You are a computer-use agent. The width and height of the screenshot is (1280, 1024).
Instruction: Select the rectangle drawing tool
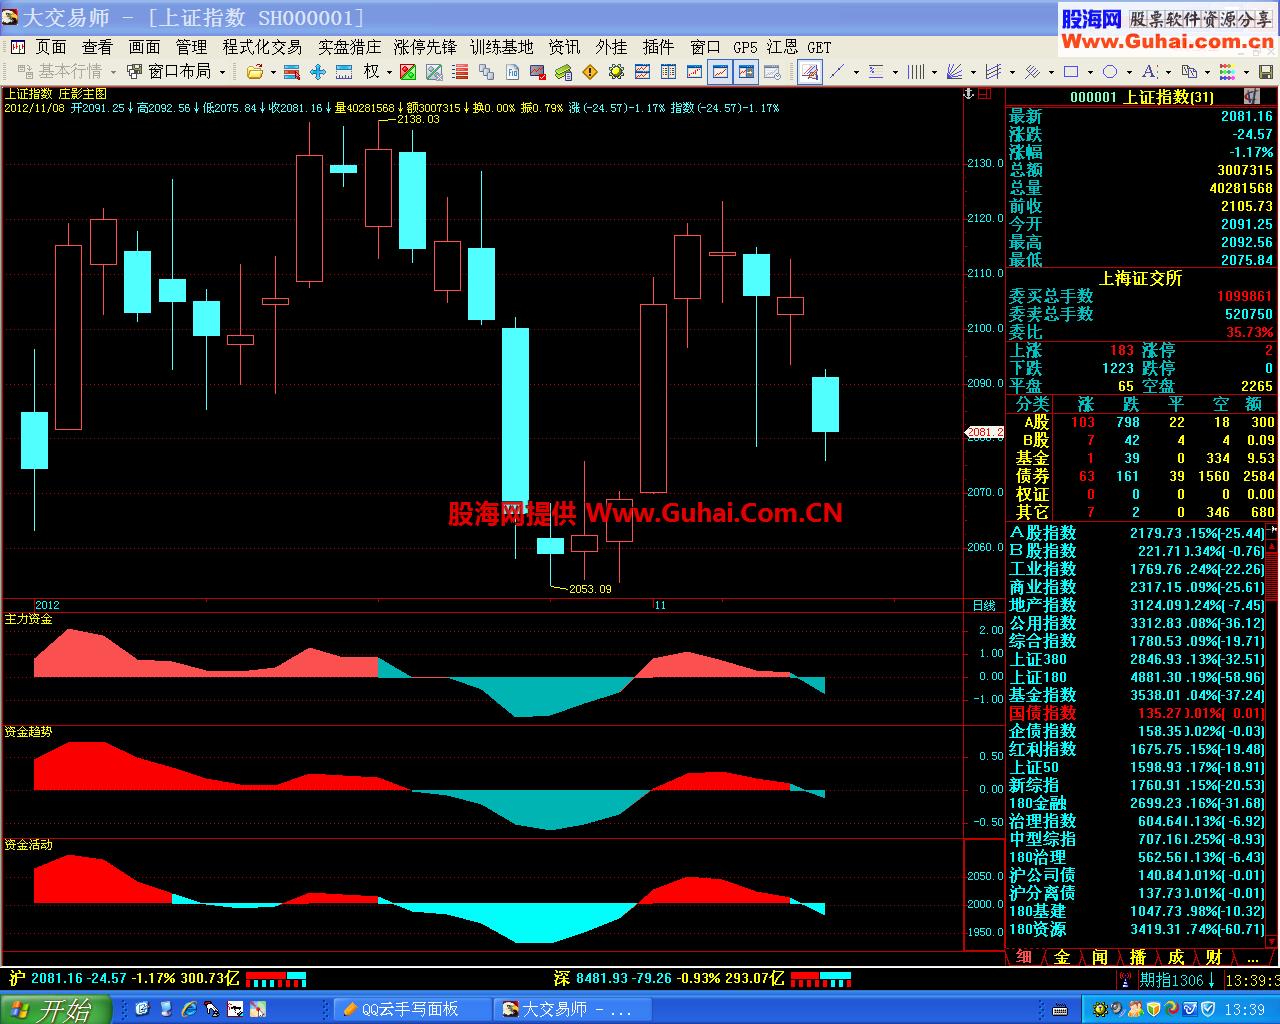tap(1071, 72)
